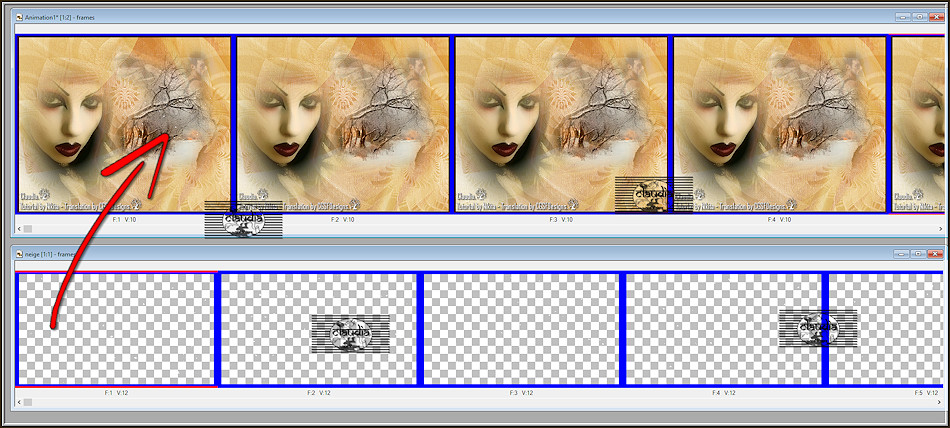The width and height of the screenshot is (950, 428).
Task: Close the Animation1 frames window
Action: point(936,18)
